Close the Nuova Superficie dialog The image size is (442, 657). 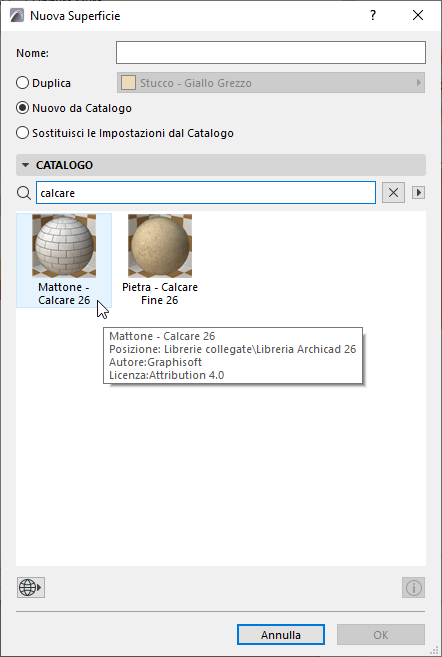coord(418,16)
